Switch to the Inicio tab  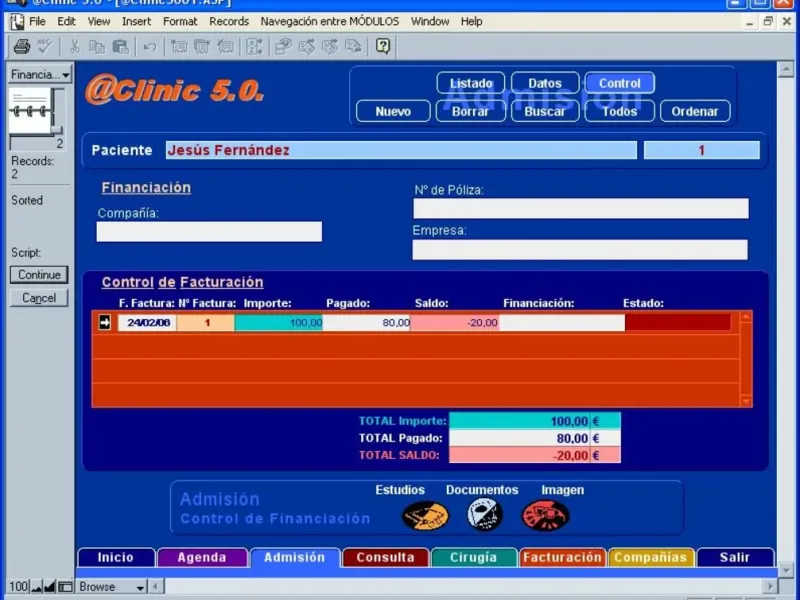coord(116,557)
